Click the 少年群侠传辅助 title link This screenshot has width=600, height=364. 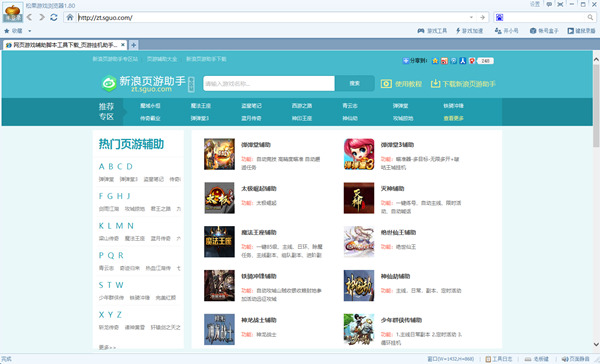point(401,320)
